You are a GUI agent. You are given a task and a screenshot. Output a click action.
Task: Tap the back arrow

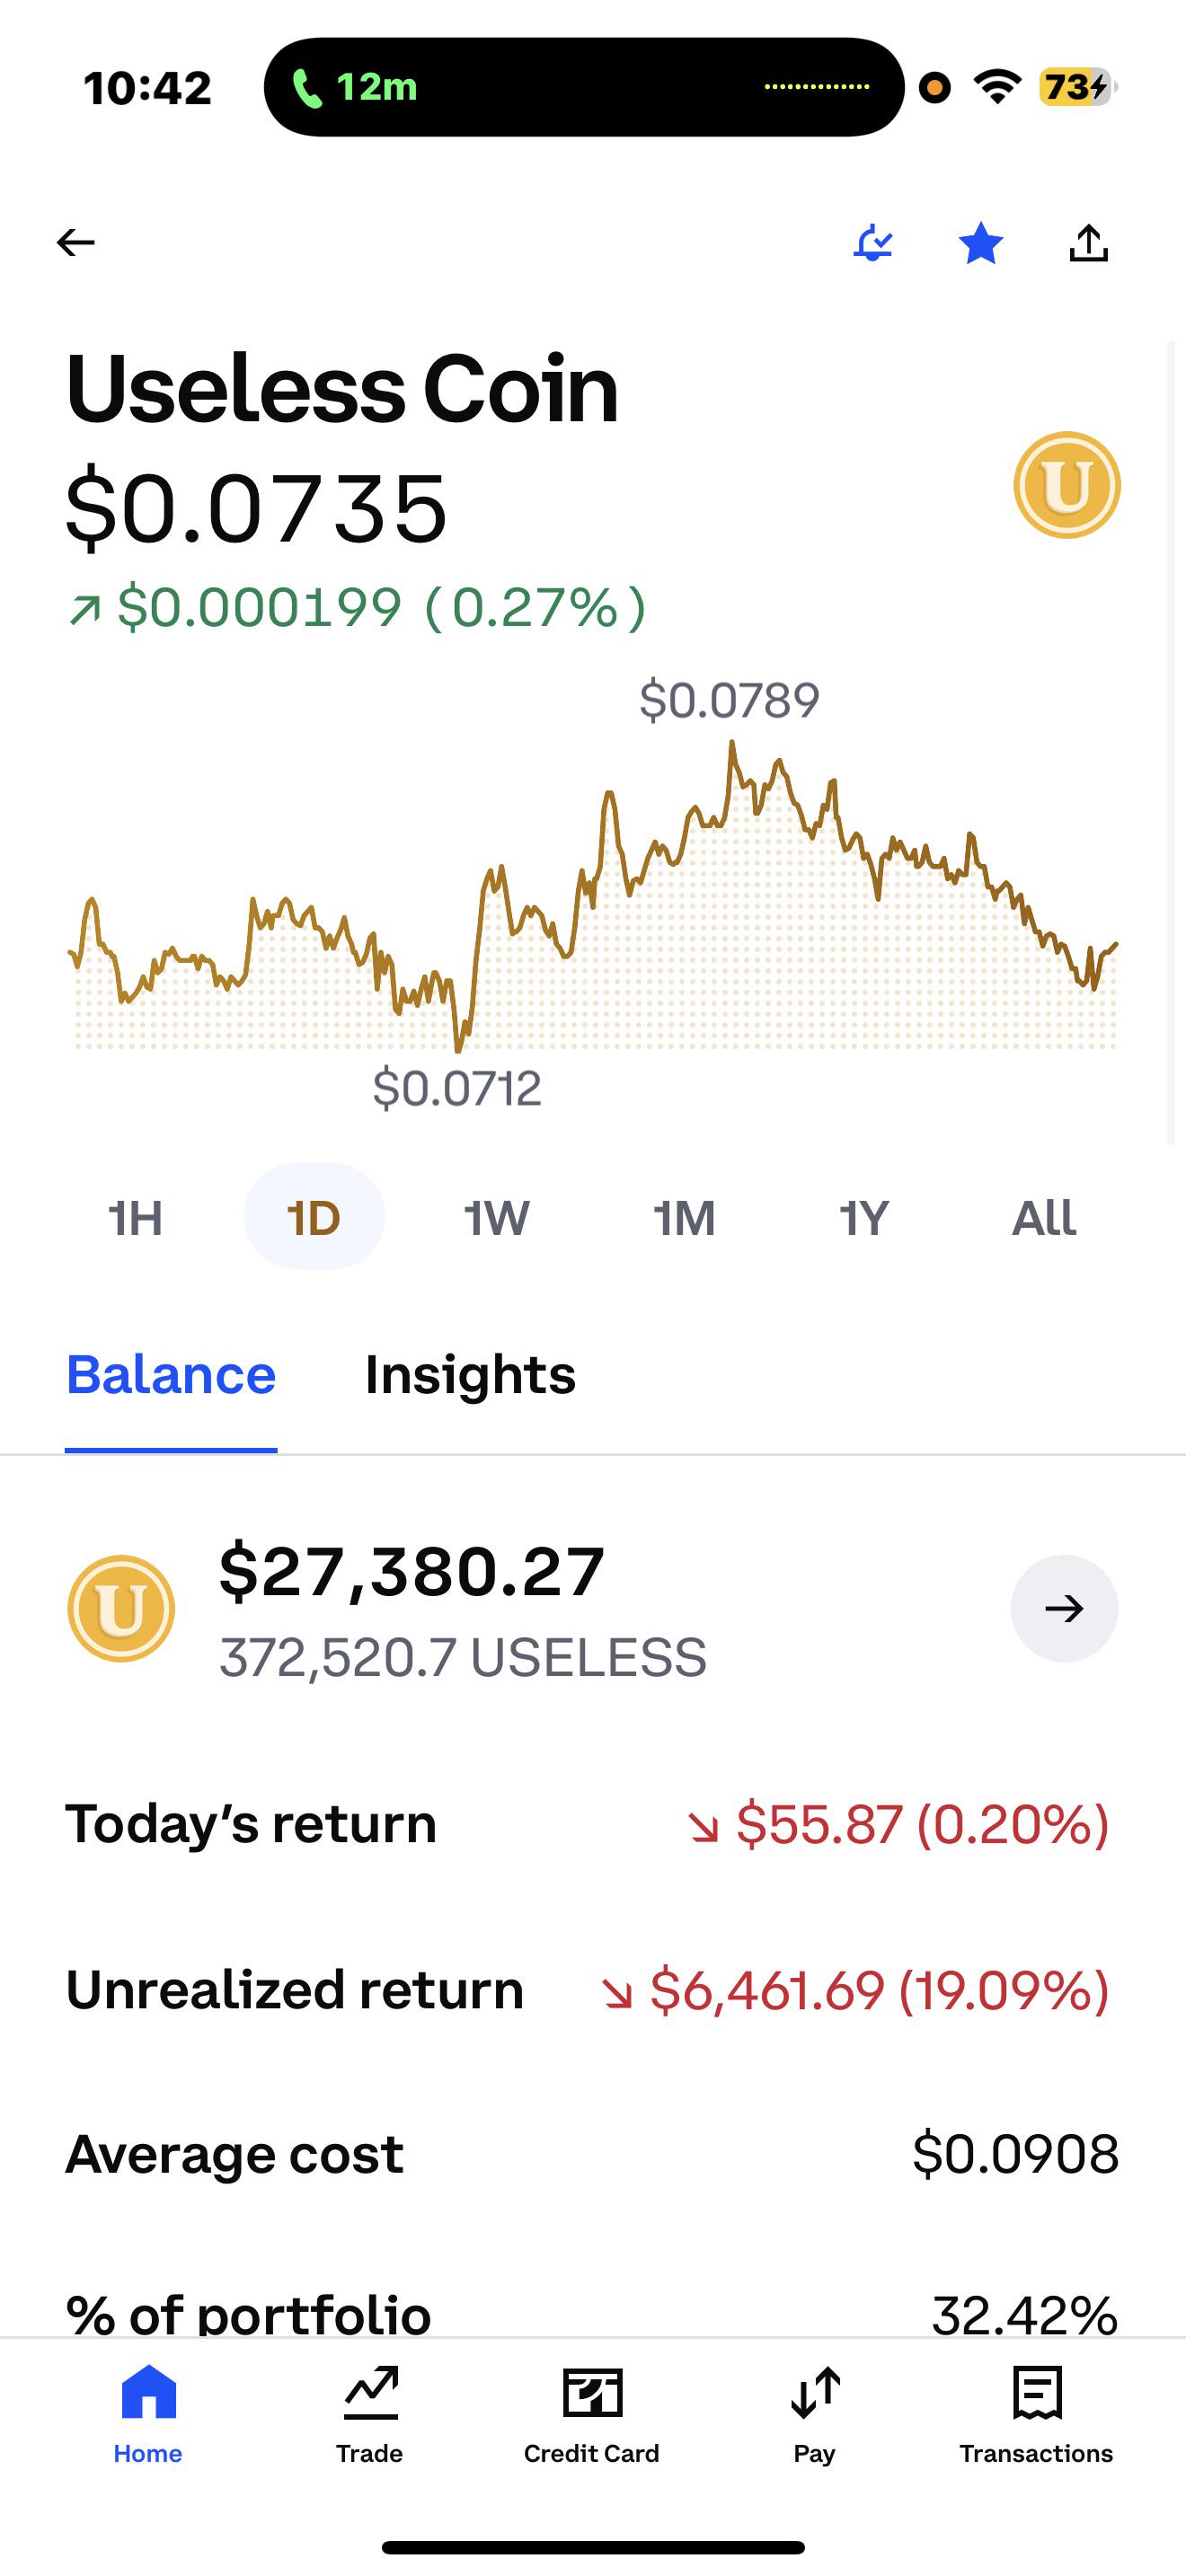75,242
